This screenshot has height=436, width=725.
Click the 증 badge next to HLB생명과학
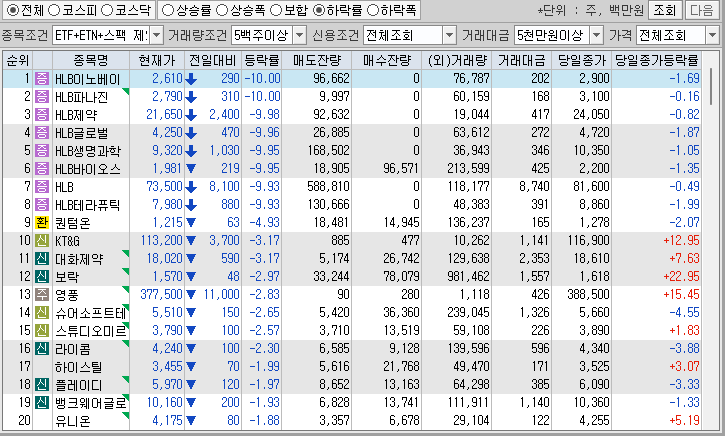(42, 151)
